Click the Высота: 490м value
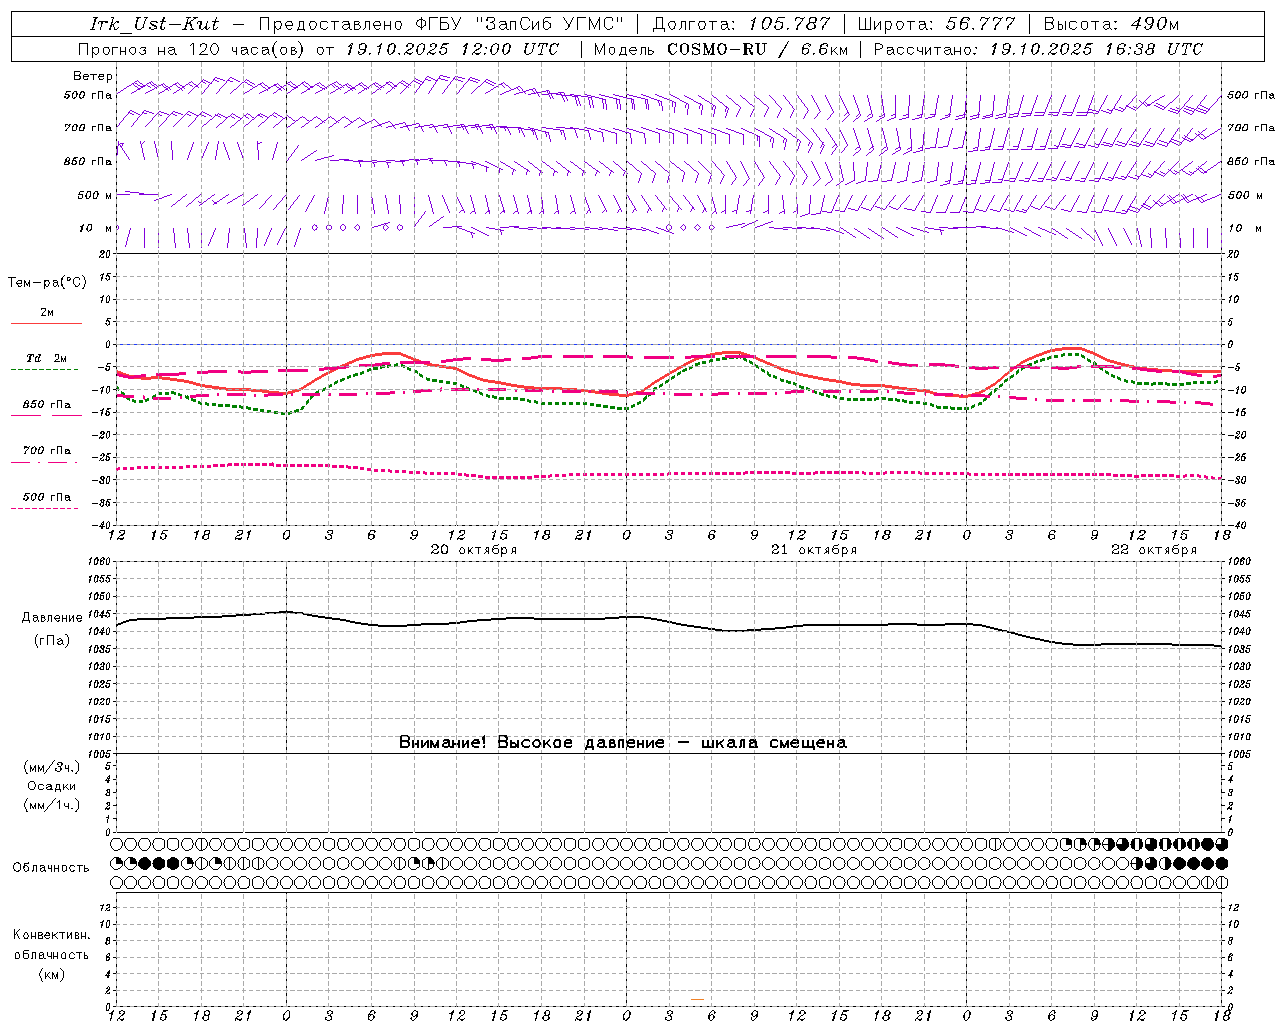Viewport: 1280px width, 1024px height. pos(1111,24)
